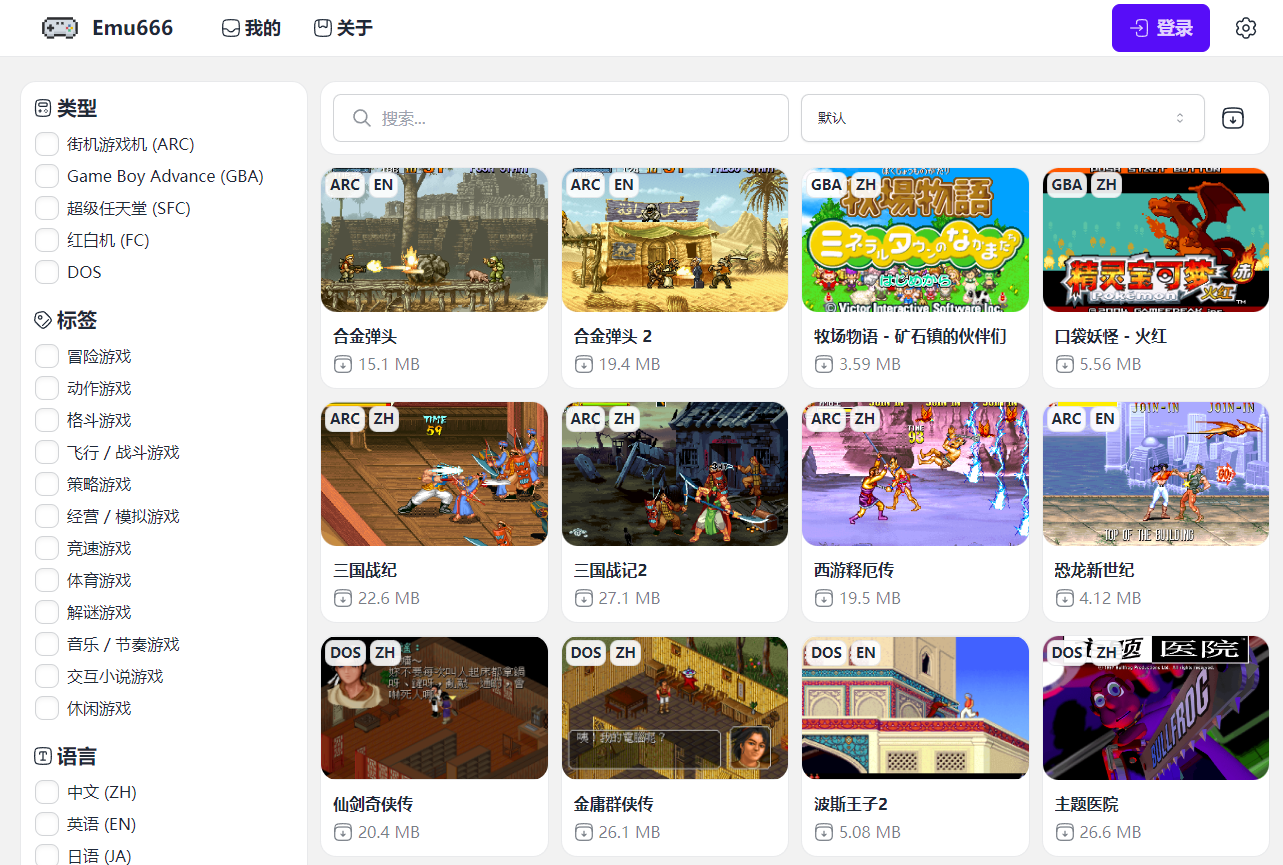Click the 三国战纪 game title

point(365,570)
